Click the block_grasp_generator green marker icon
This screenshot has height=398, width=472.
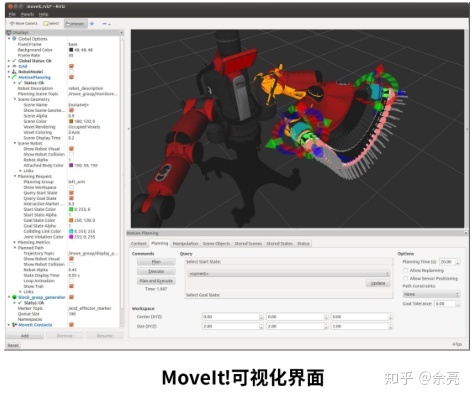click(x=14, y=297)
